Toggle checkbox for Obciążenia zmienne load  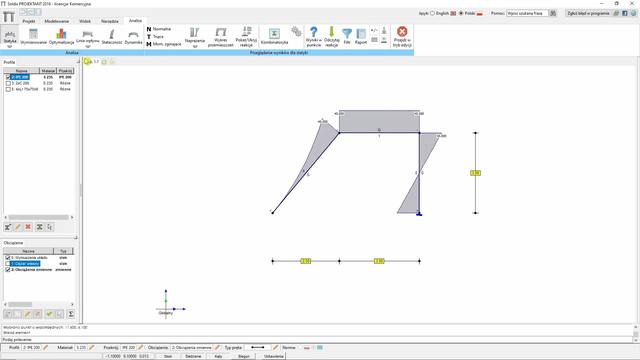click(x=8, y=269)
